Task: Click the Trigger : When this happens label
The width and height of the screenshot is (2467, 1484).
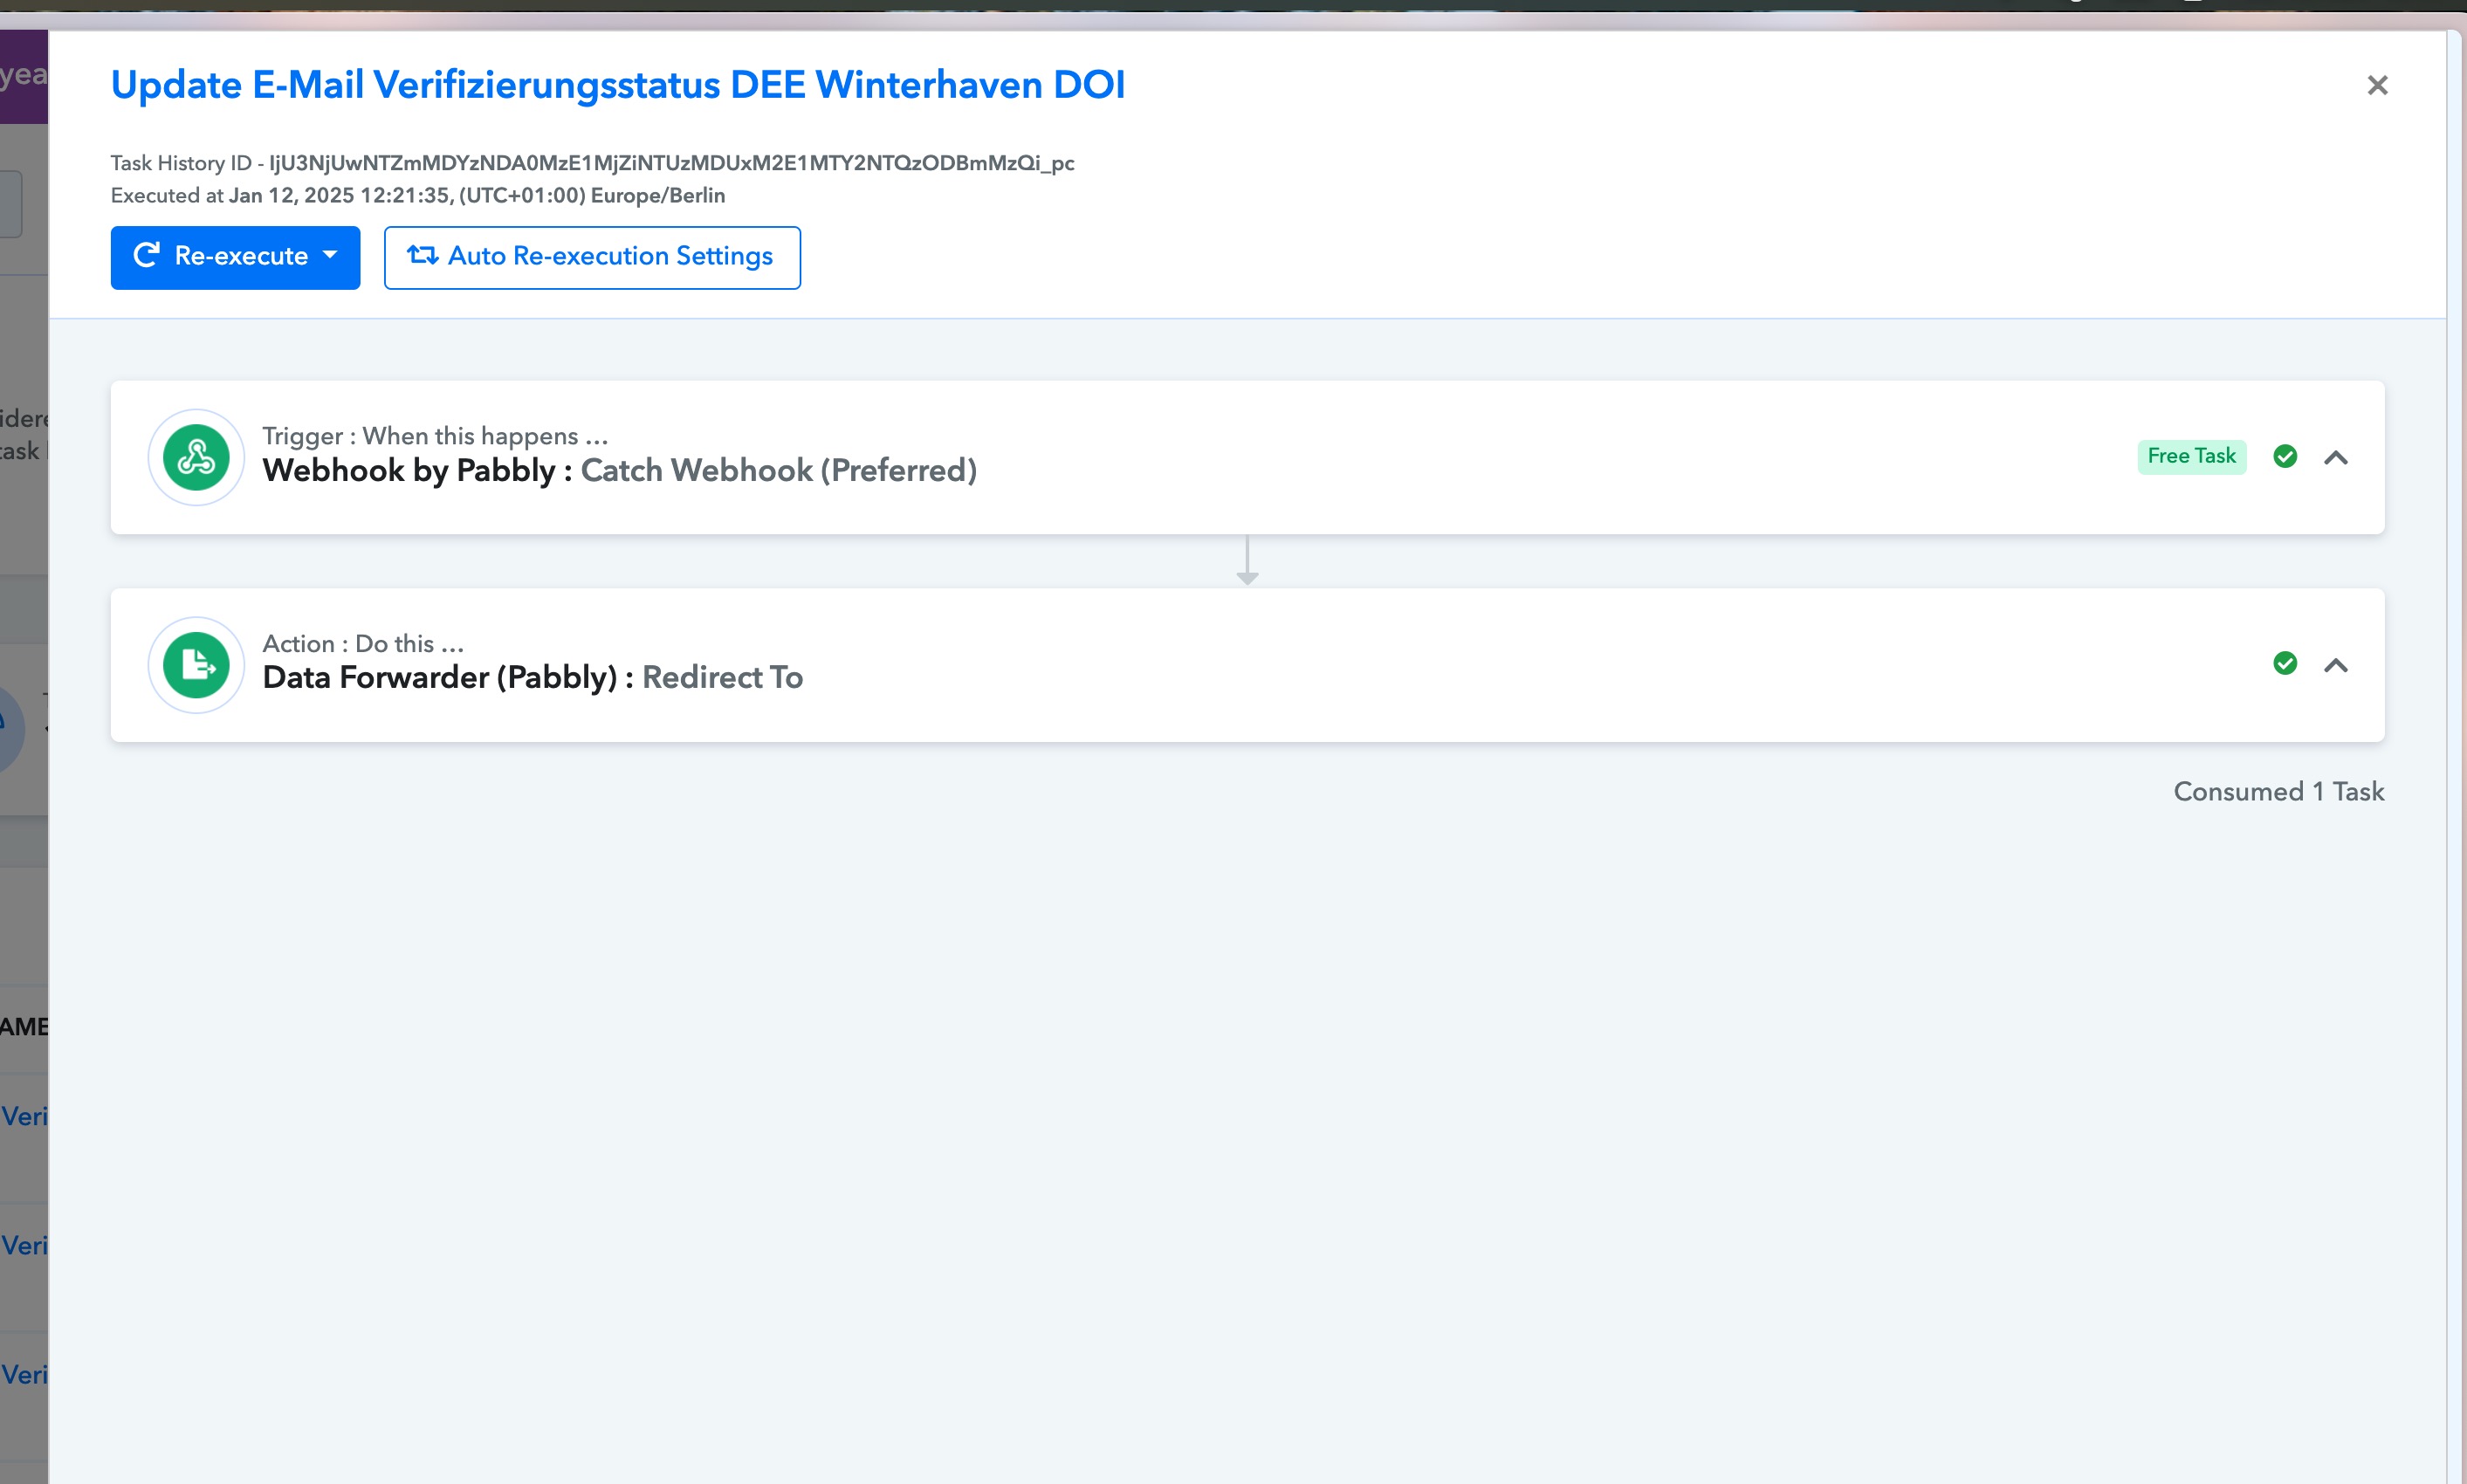Action: (x=435, y=436)
